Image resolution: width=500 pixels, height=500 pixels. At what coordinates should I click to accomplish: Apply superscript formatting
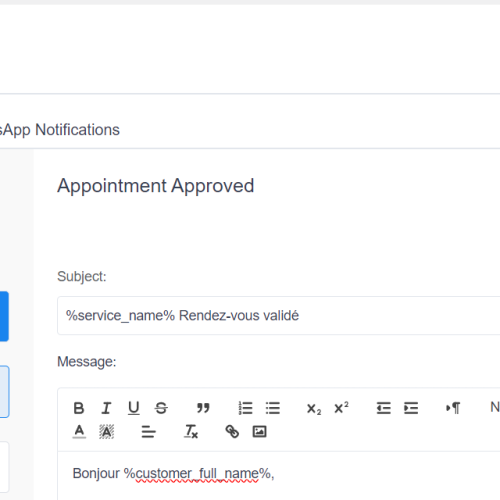pyautogui.click(x=341, y=408)
